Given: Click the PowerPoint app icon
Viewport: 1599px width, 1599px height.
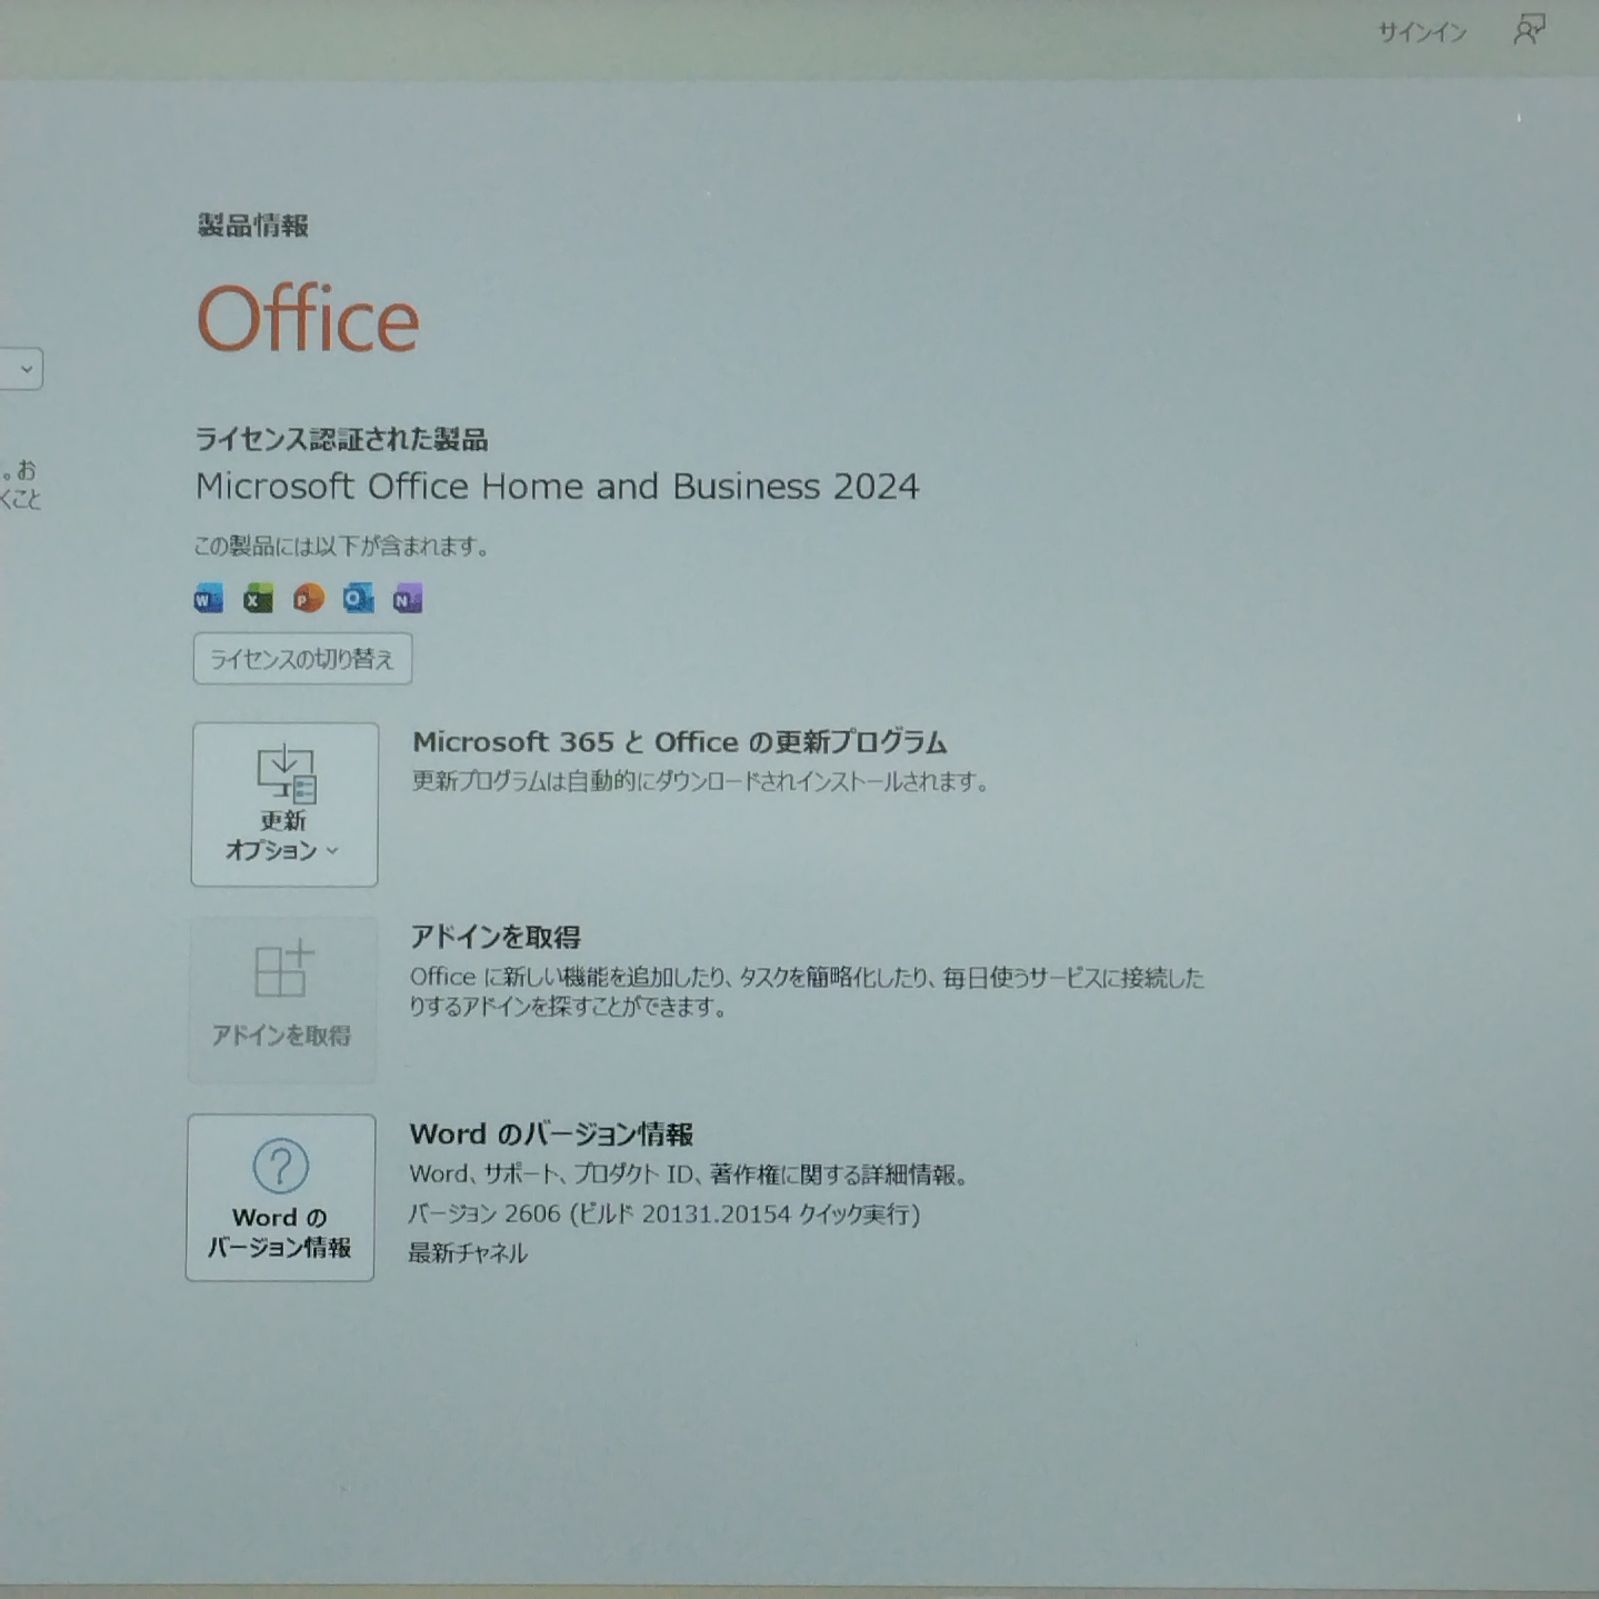Looking at the screenshot, I should click(308, 598).
